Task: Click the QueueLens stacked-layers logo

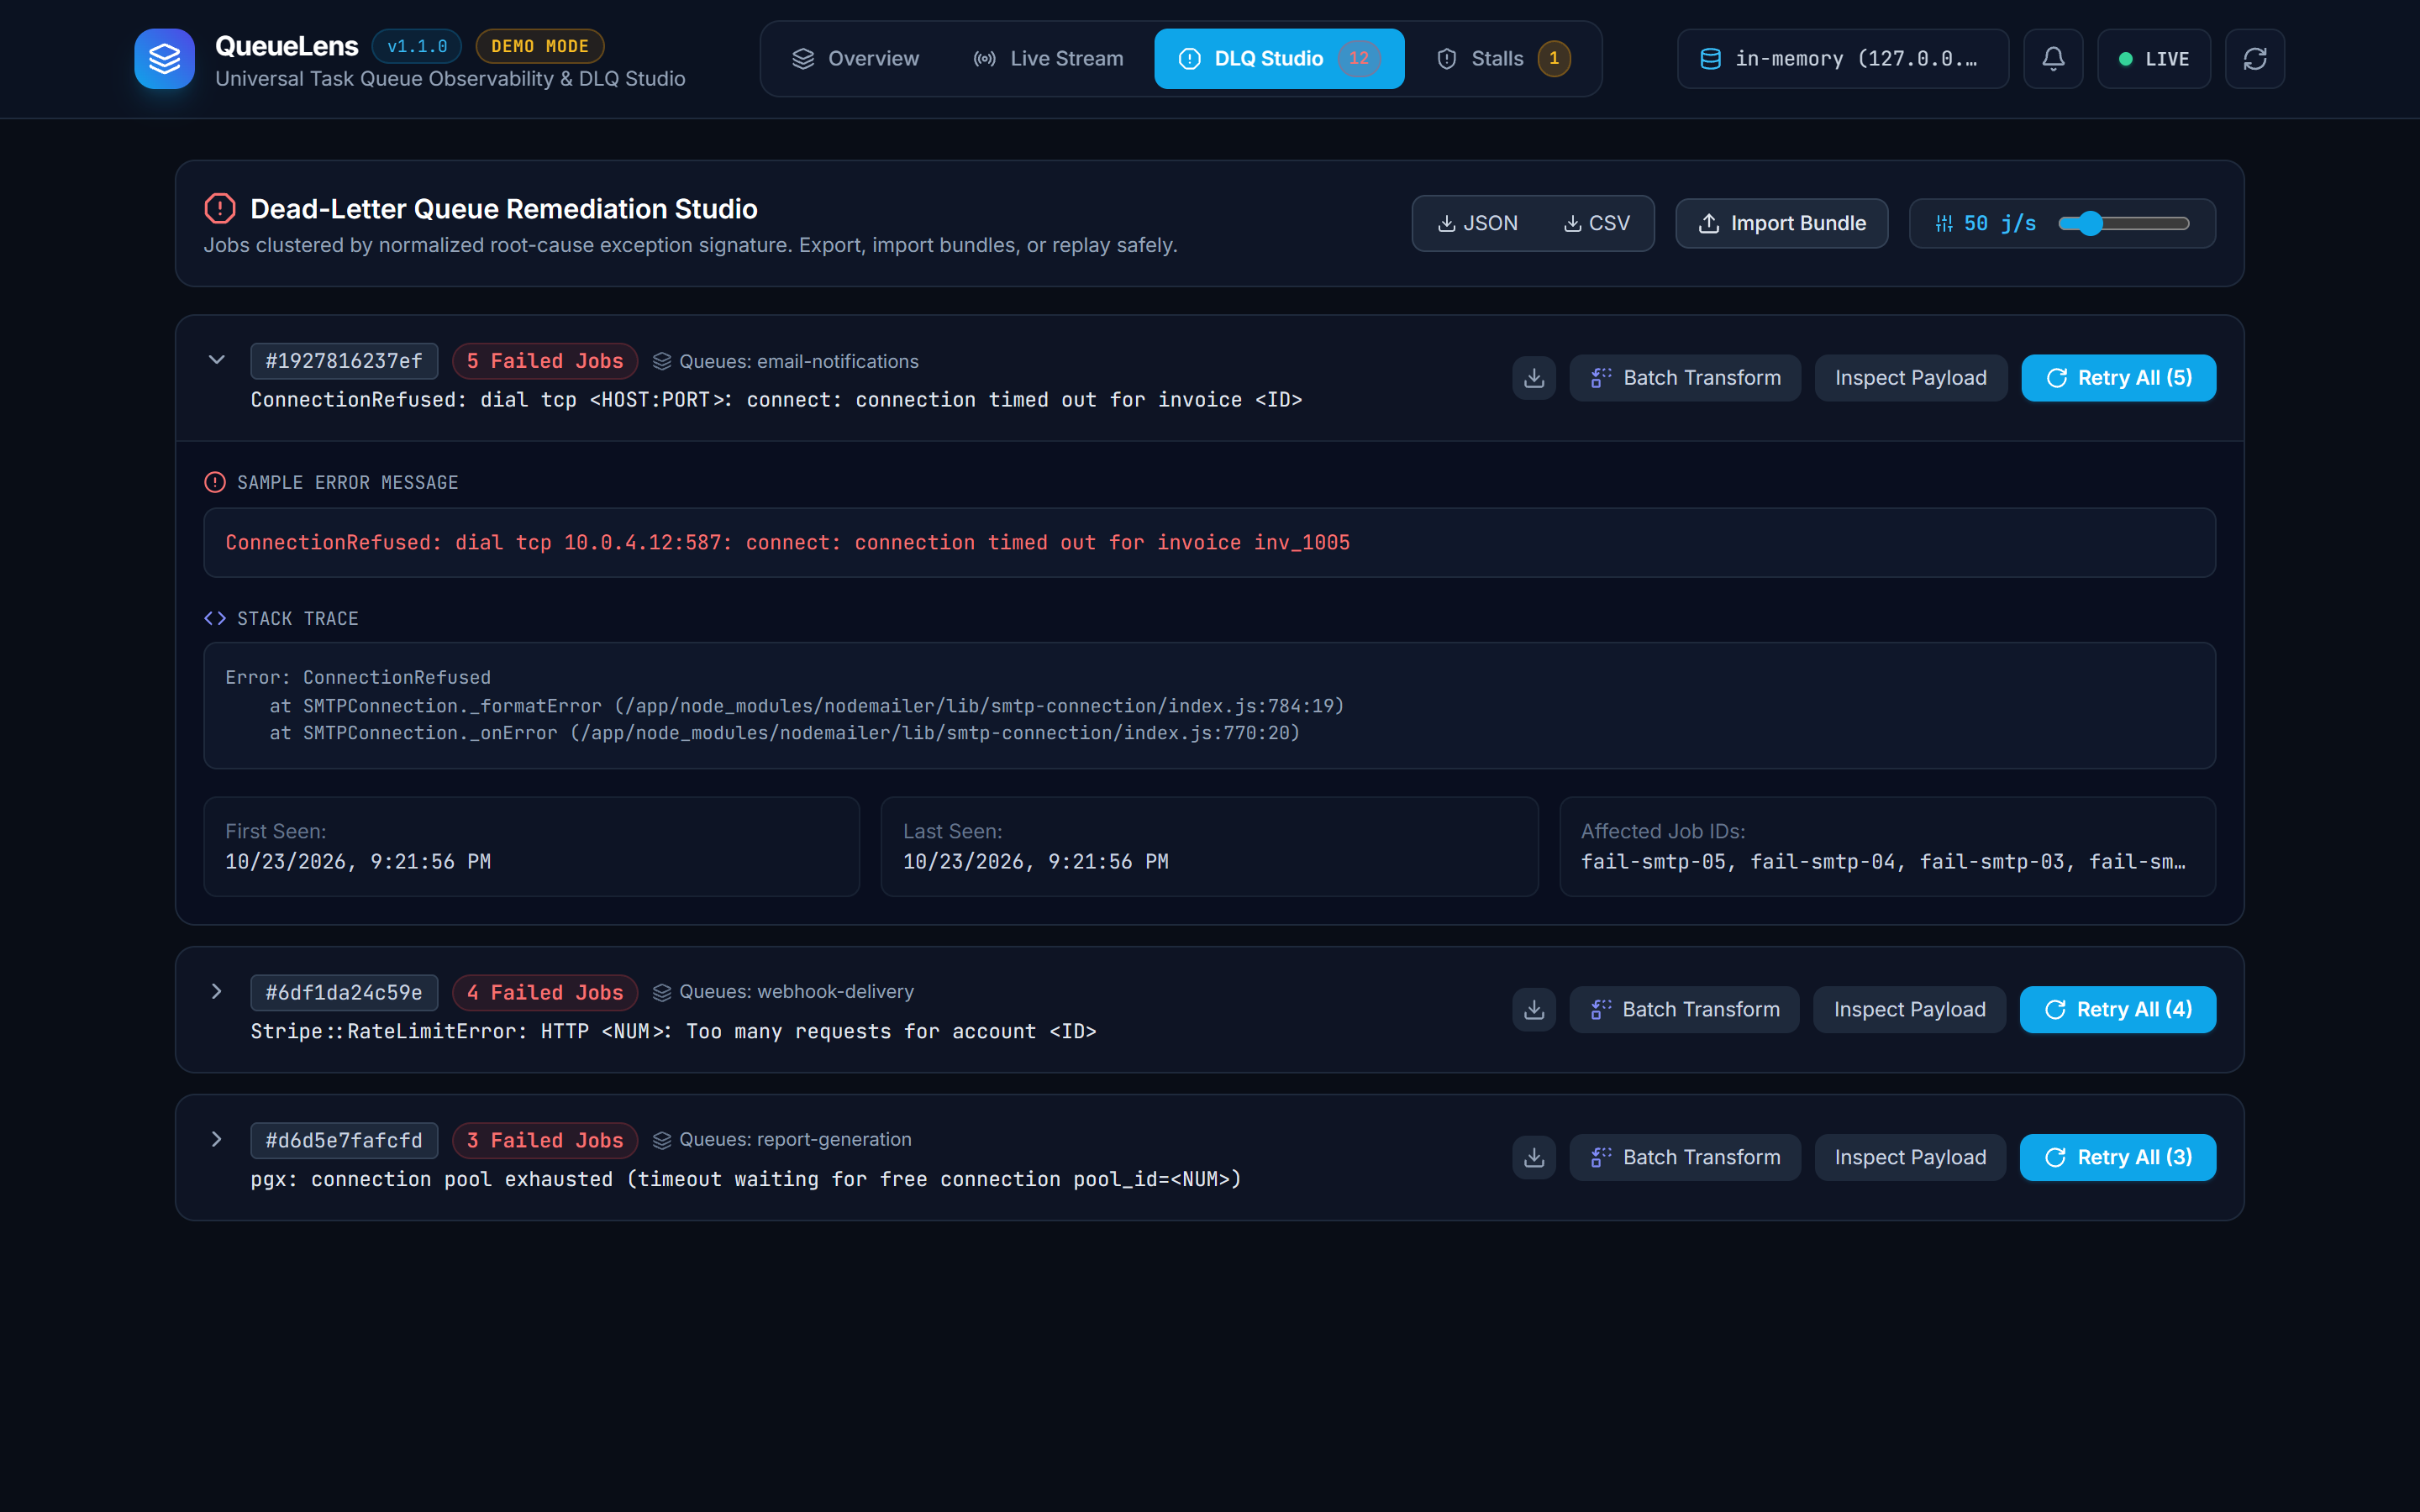Action: click(x=164, y=58)
